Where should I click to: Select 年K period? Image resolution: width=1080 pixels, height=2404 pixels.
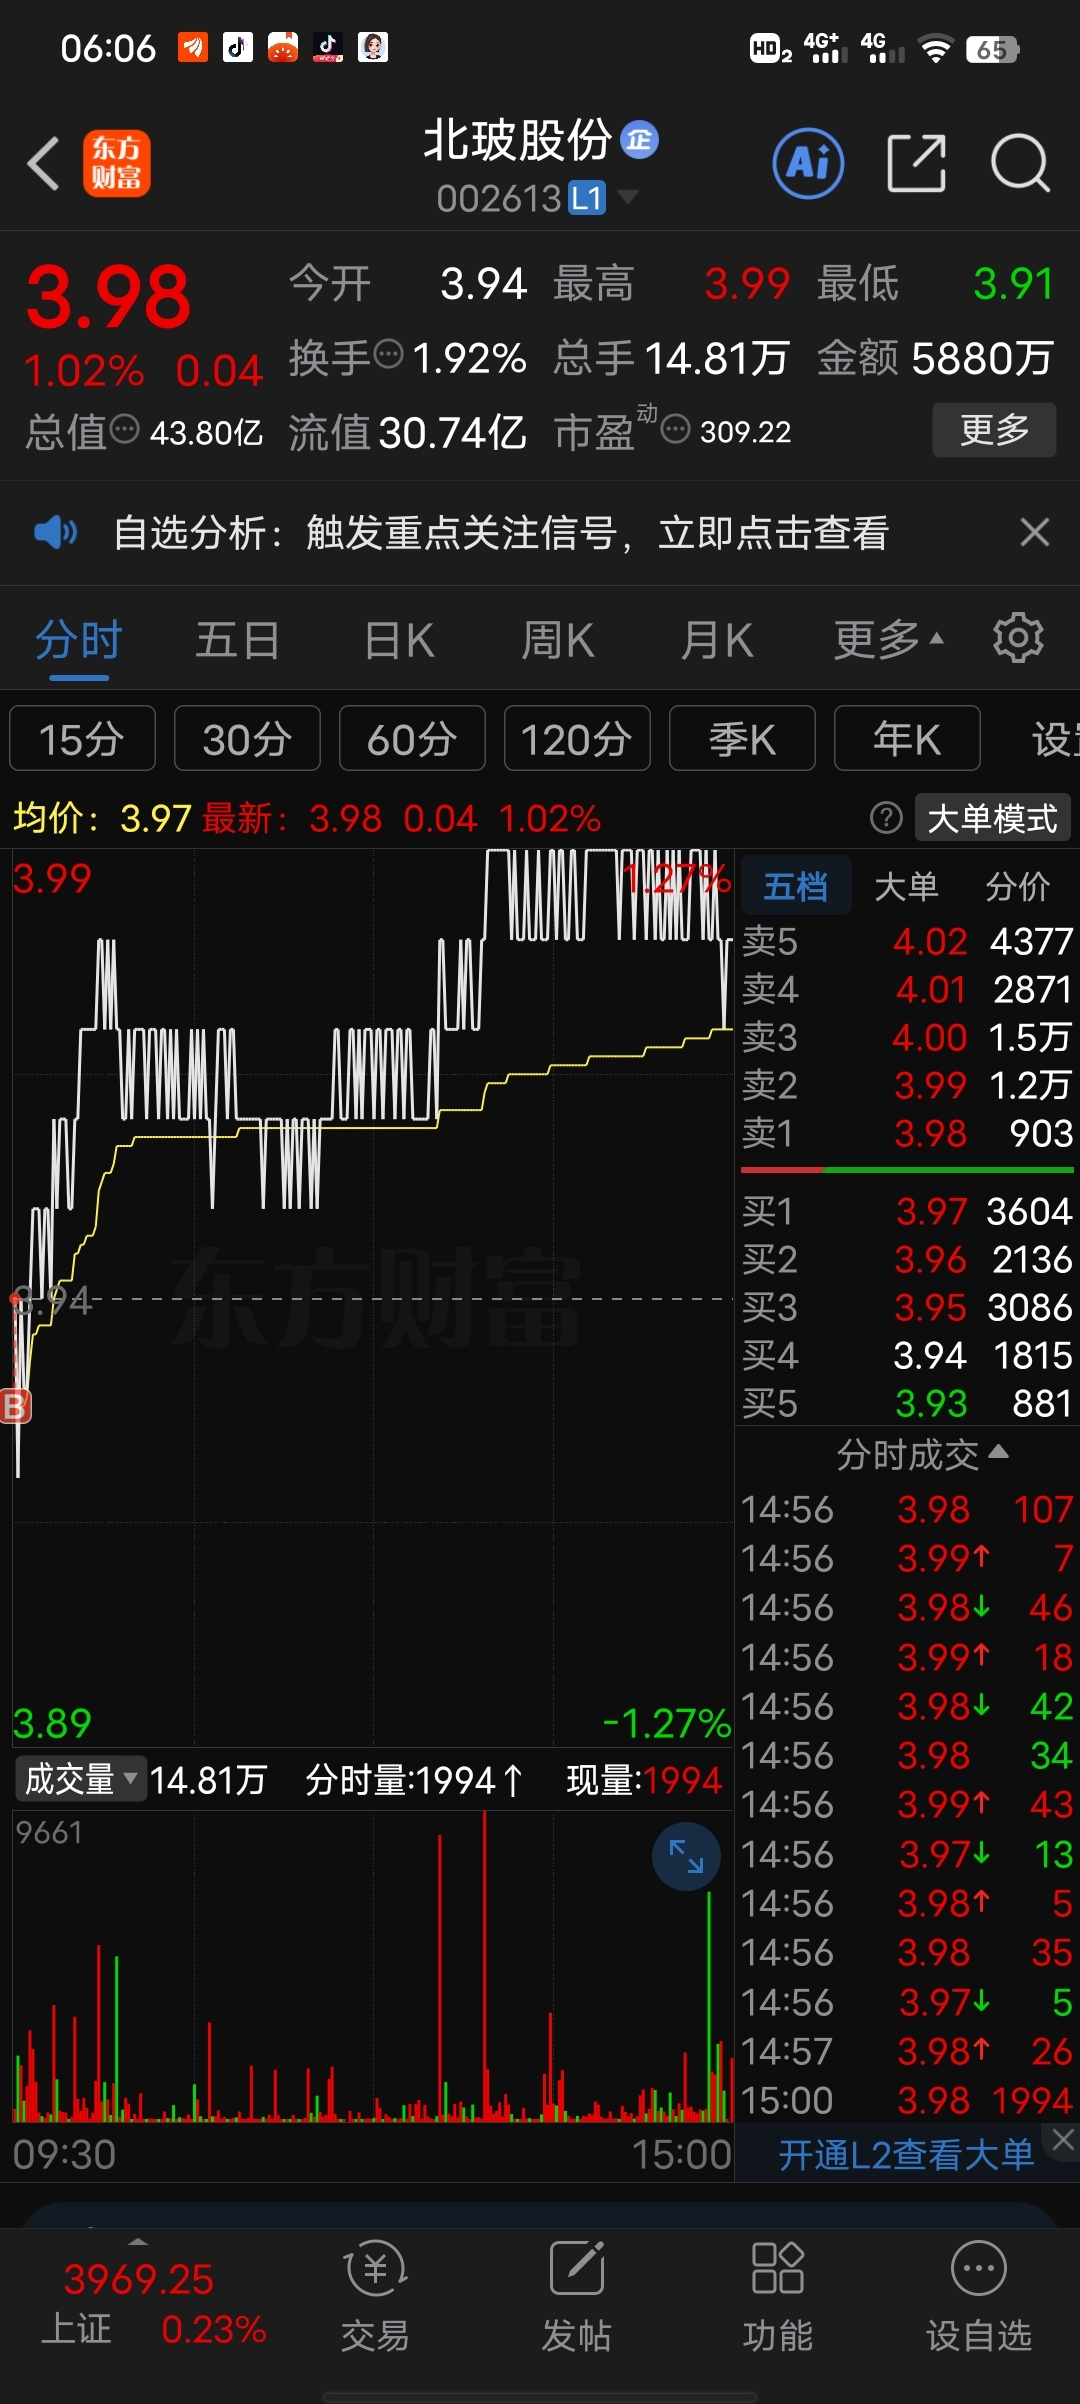(x=907, y=739)
